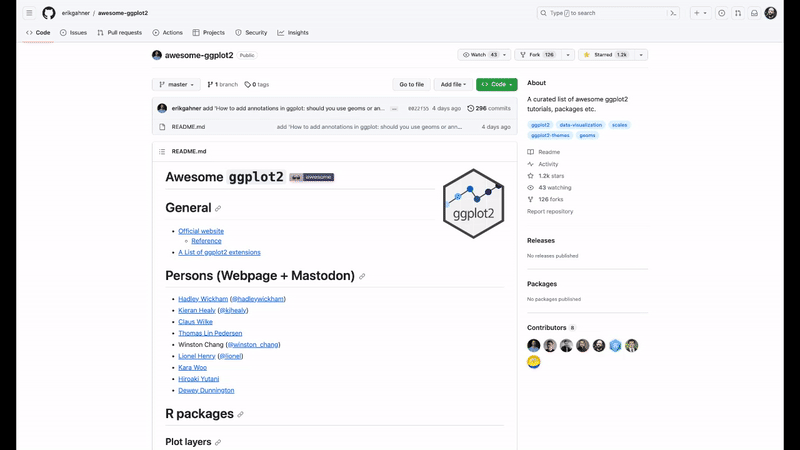Click the repository owner avatar beside title
The width and height of the screenshot is (800, 450).
click(157, 55)
